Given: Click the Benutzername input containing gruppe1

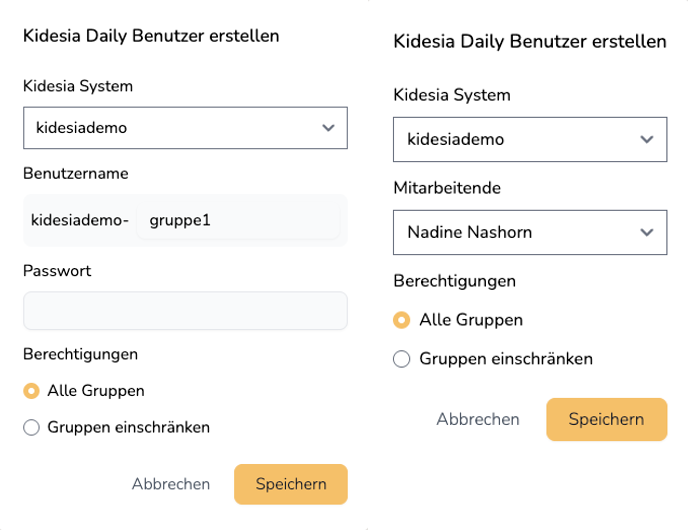Looking at the screenshot, I should coord(240,220).
